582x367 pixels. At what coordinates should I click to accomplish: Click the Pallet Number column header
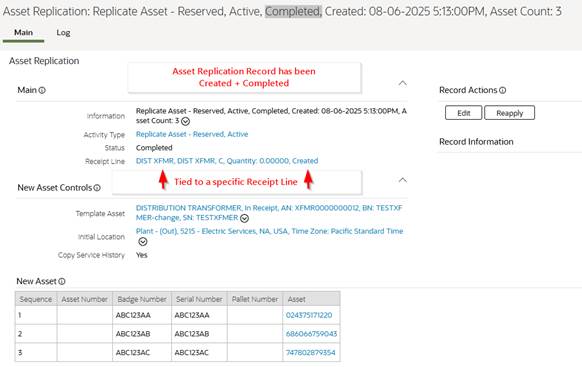click(x=255, y=299)
